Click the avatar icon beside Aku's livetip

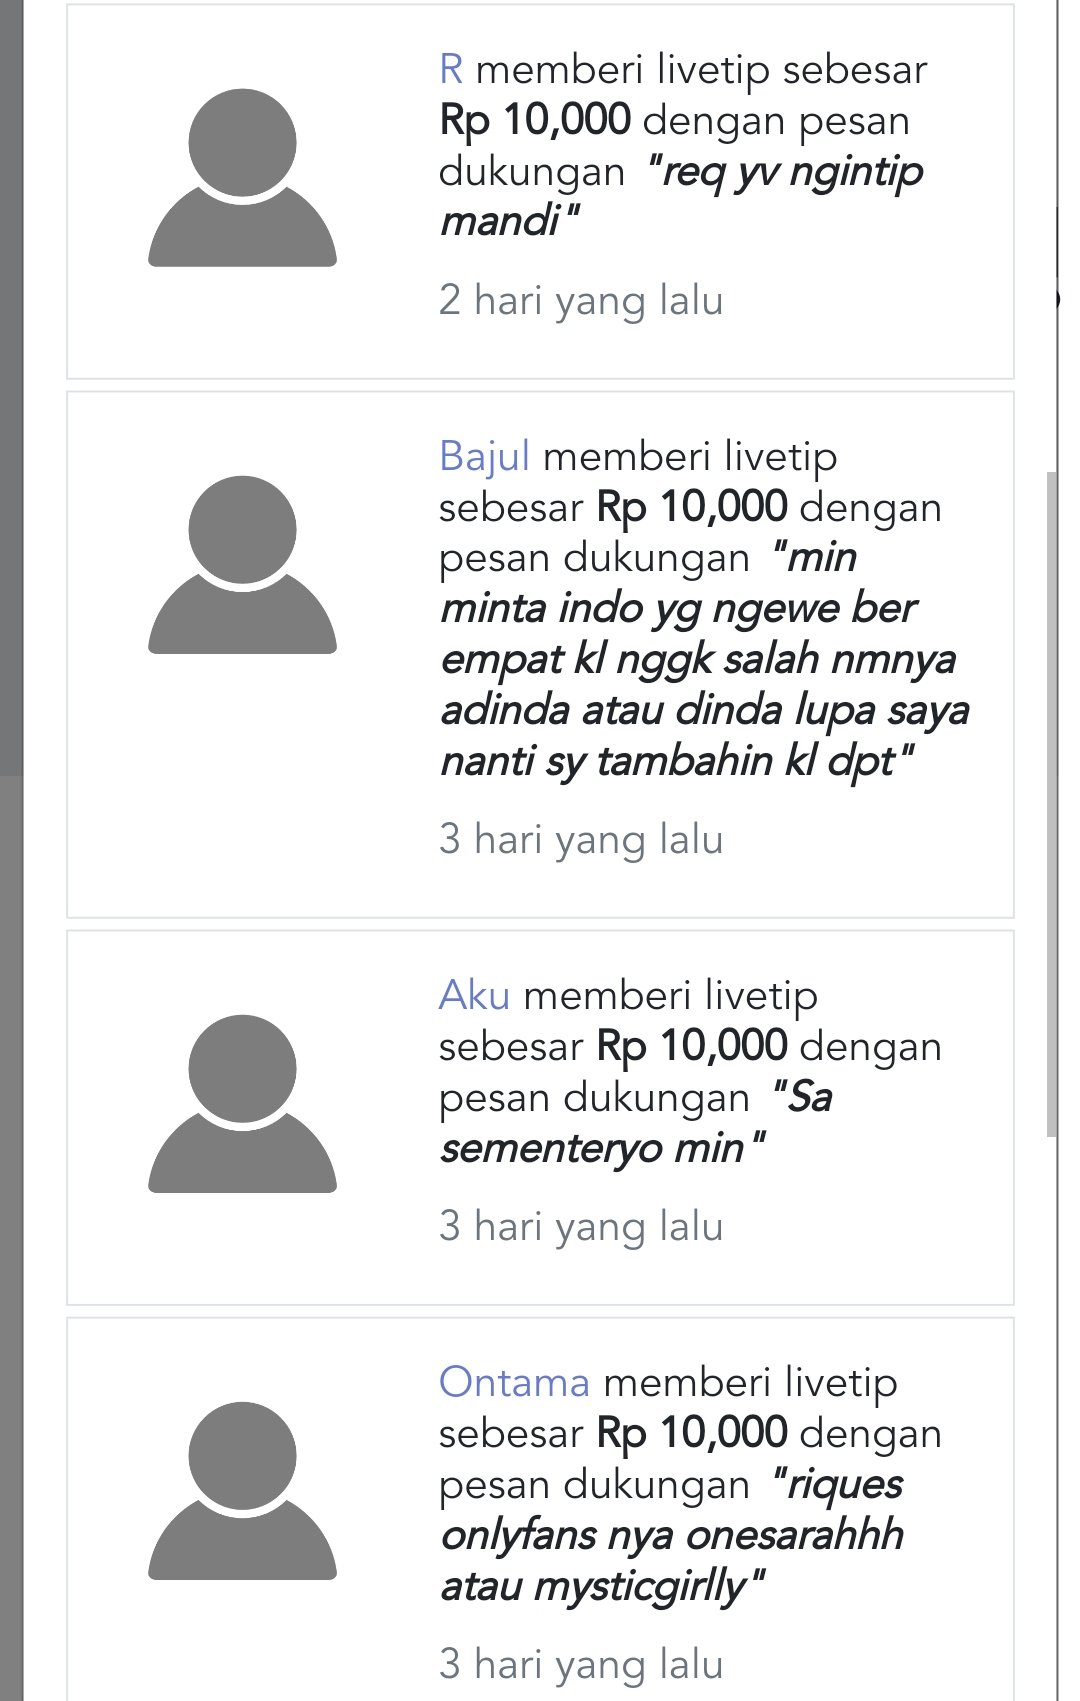(242, 1103)
